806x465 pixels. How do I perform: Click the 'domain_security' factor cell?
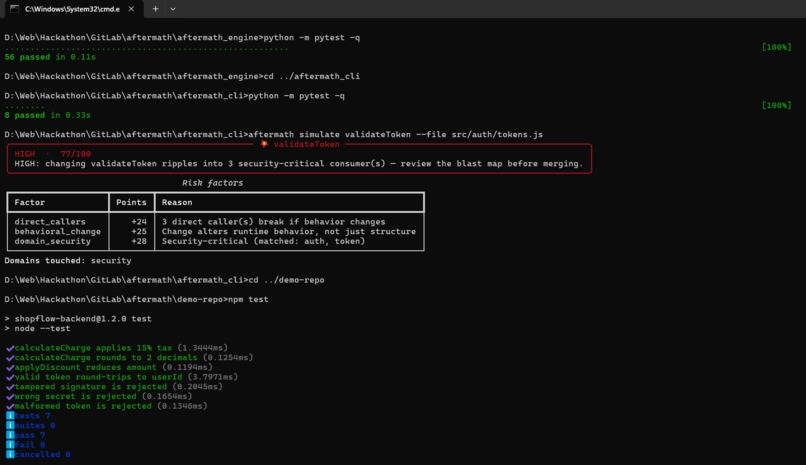[52, 241]
